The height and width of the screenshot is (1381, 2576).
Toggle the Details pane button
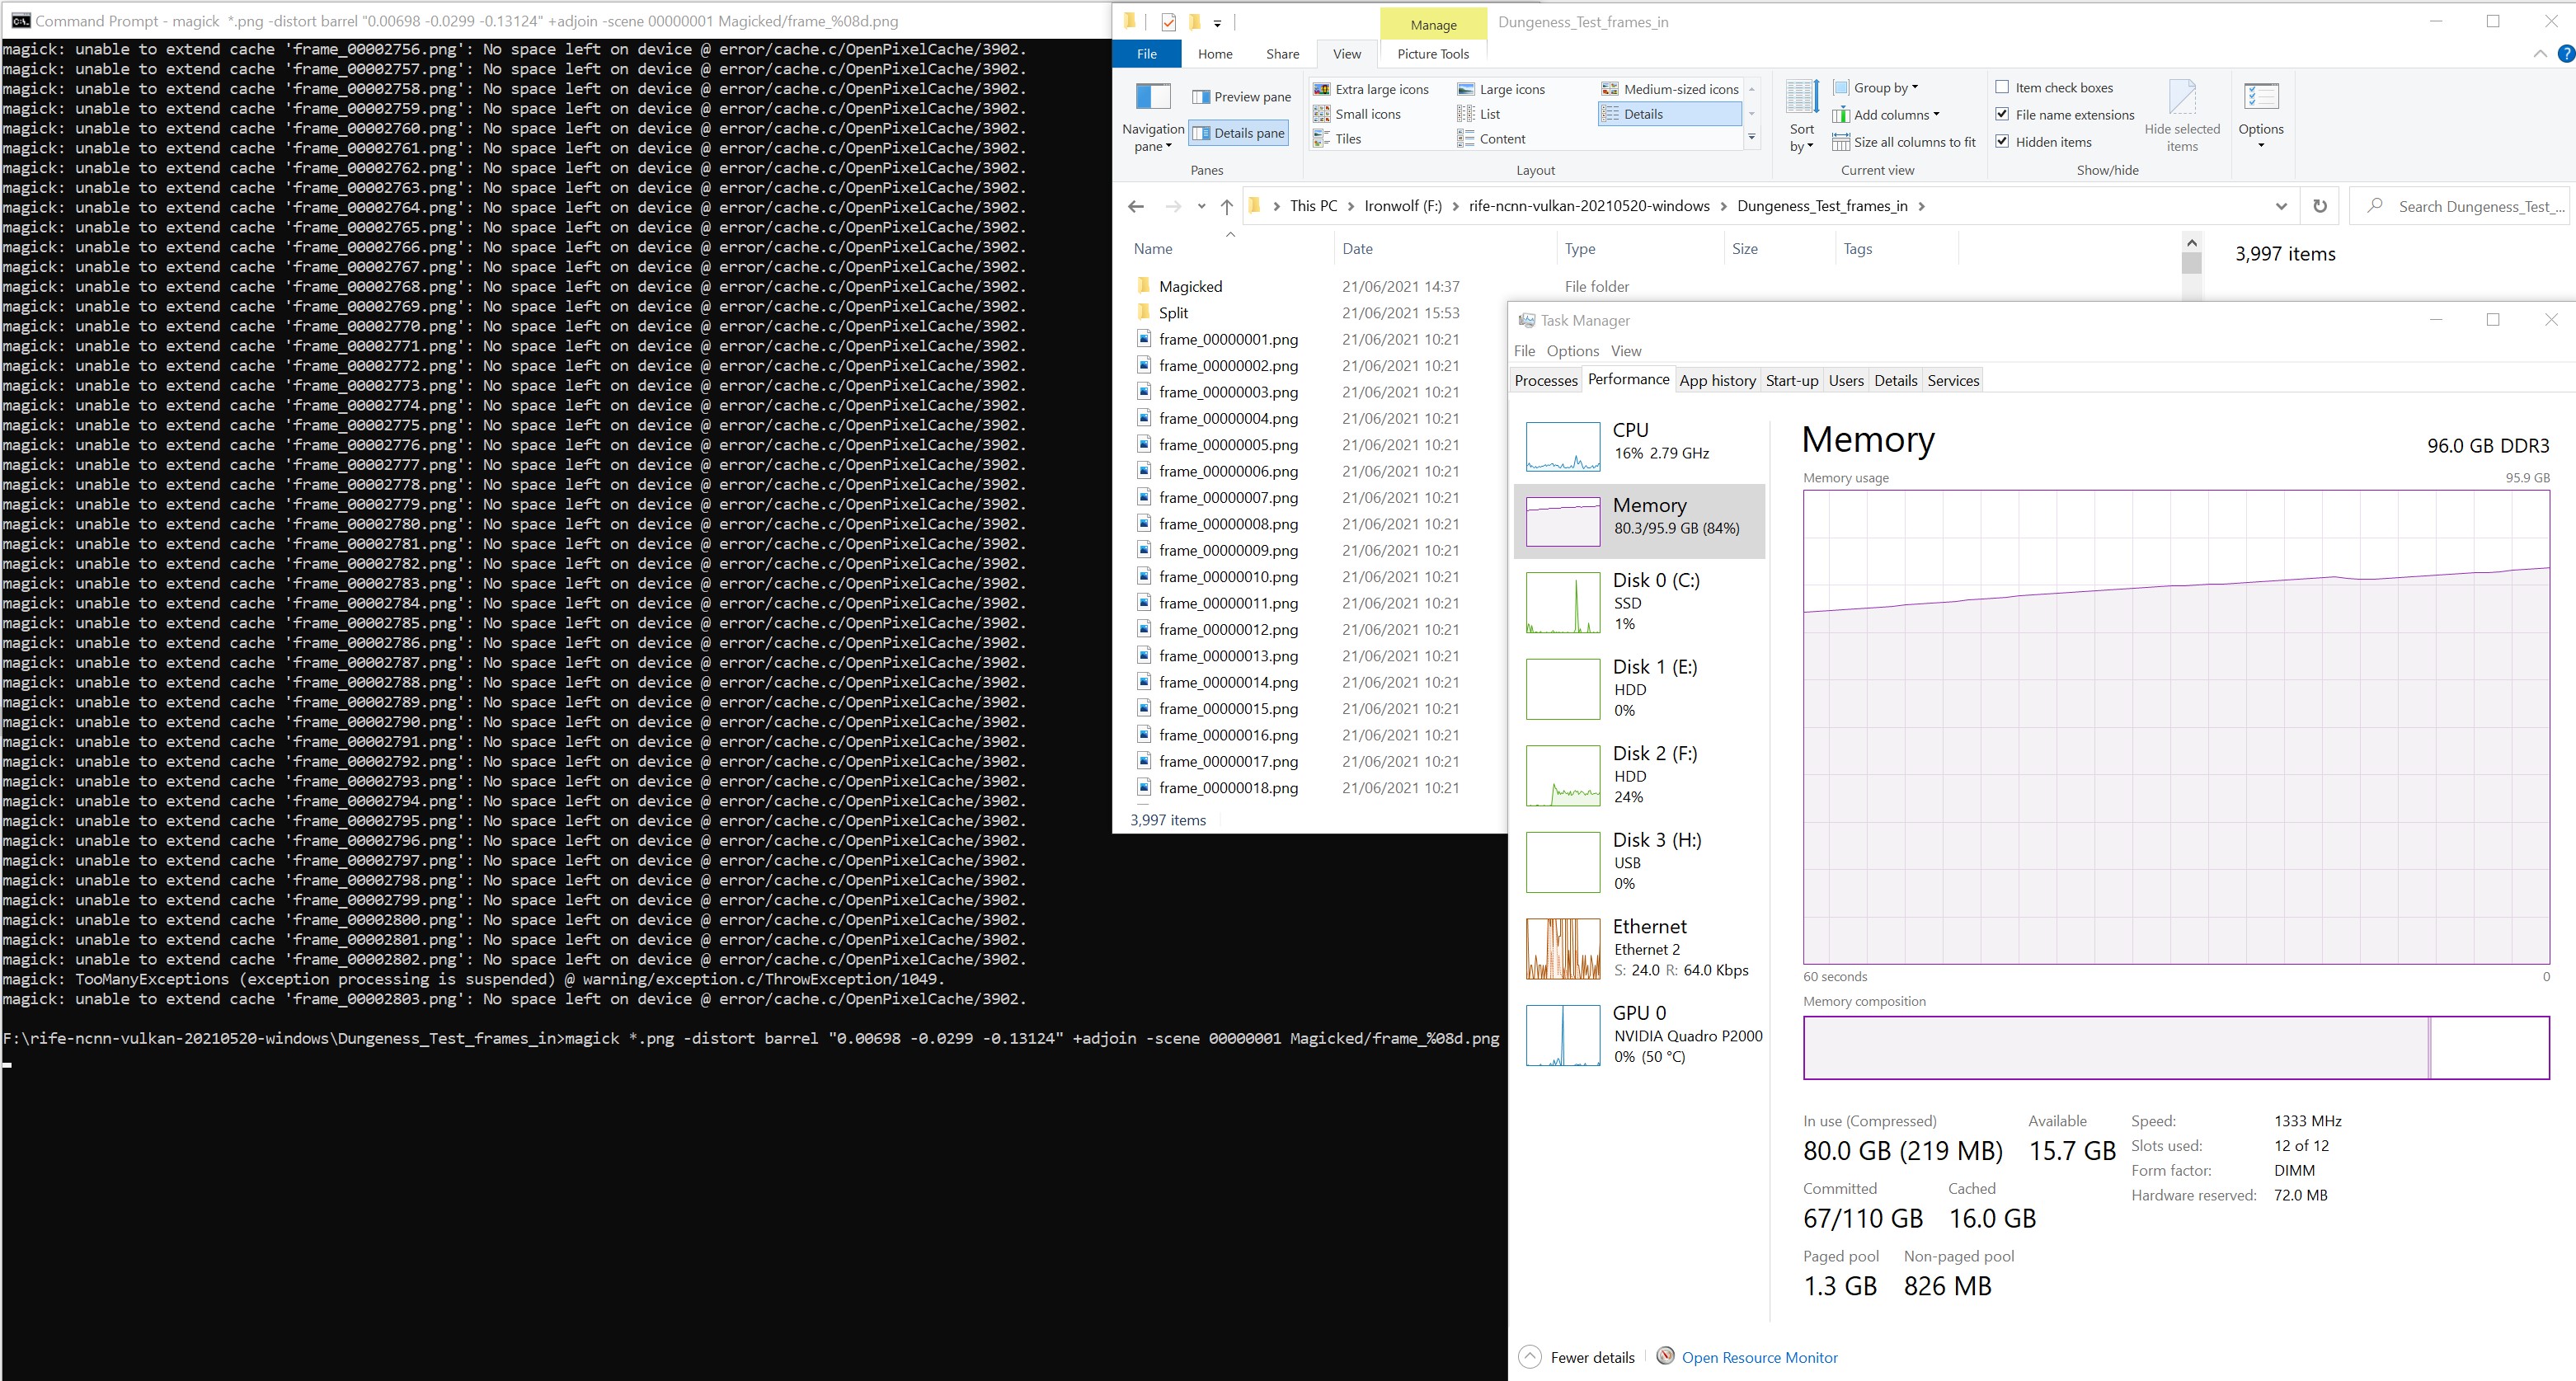point(1239,133)
